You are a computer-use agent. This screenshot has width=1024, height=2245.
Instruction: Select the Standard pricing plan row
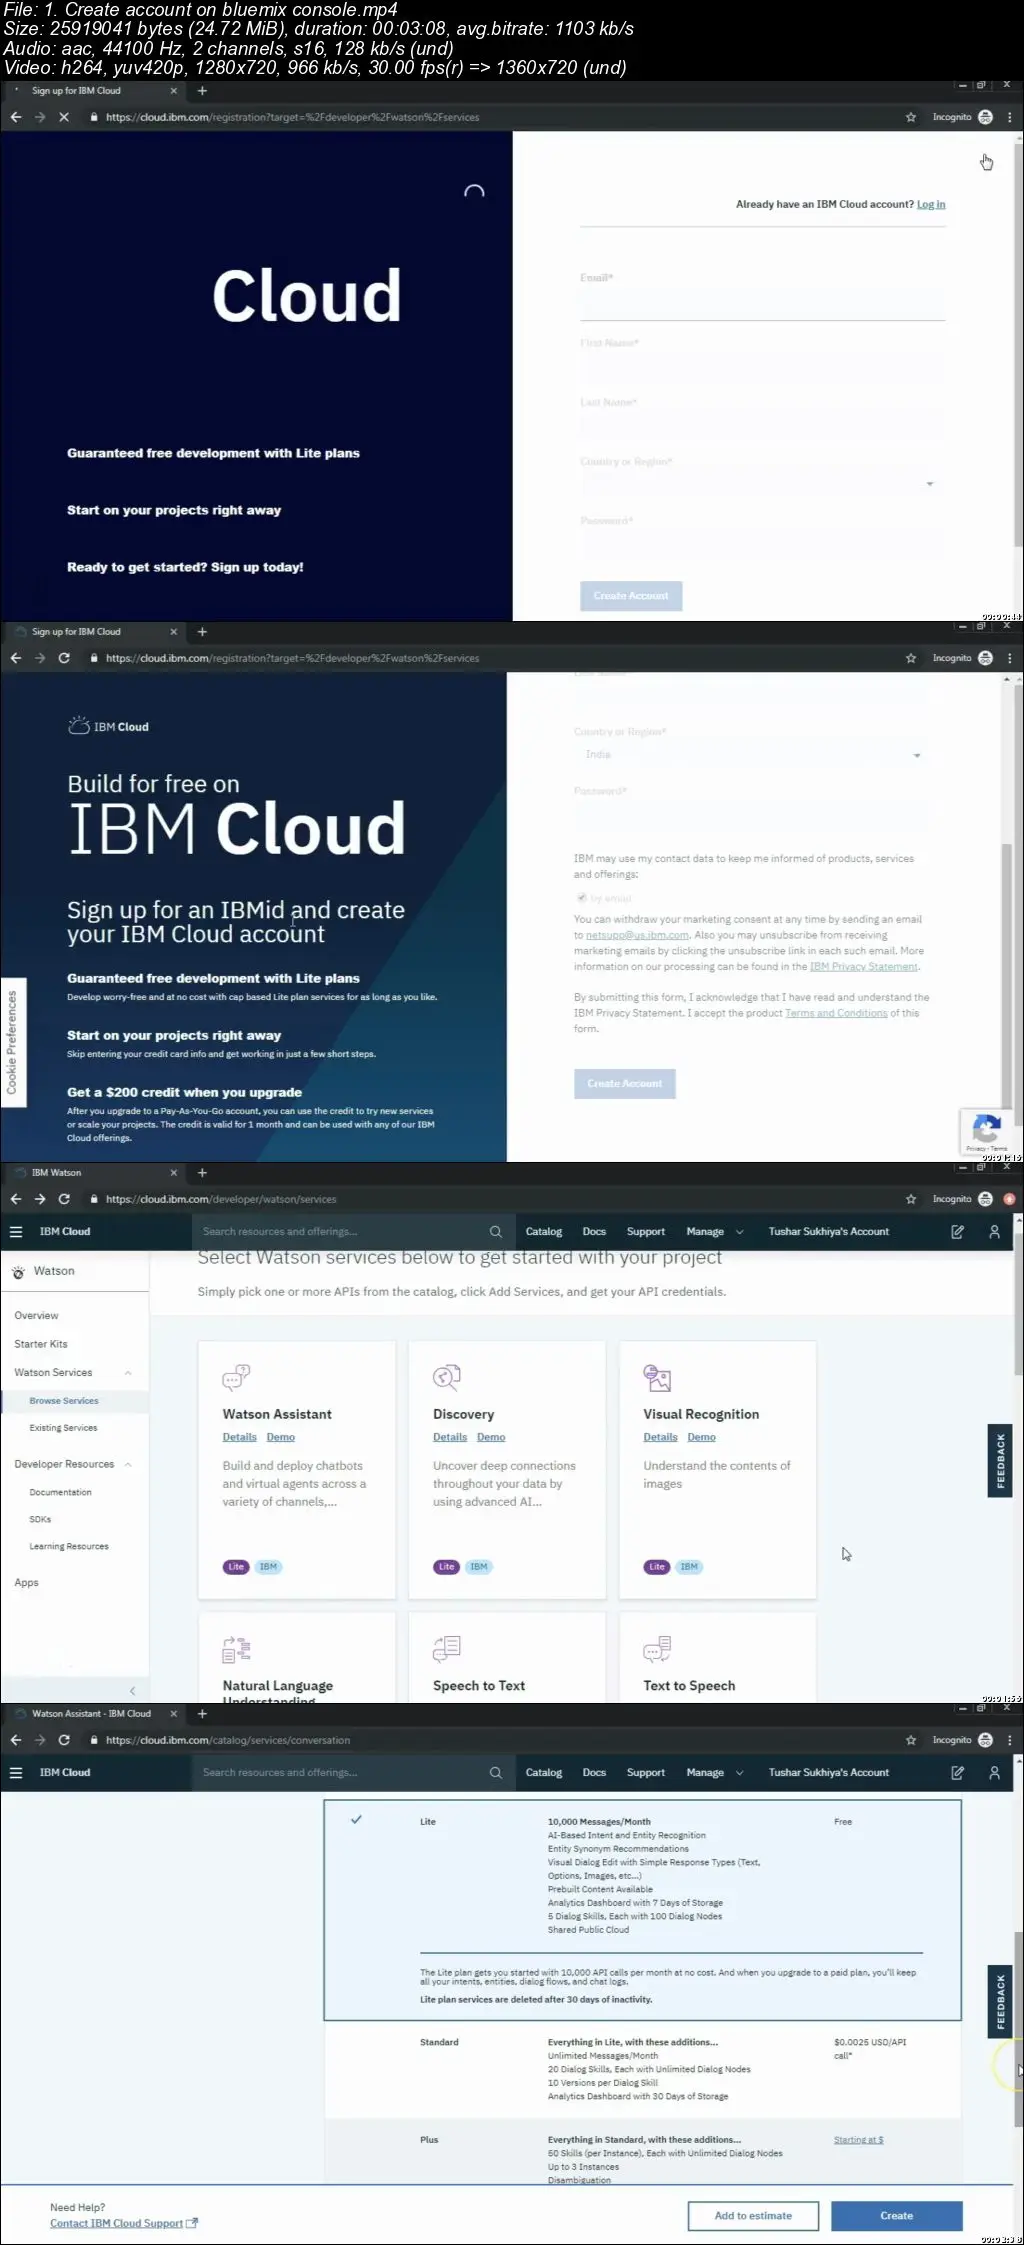642,2069
